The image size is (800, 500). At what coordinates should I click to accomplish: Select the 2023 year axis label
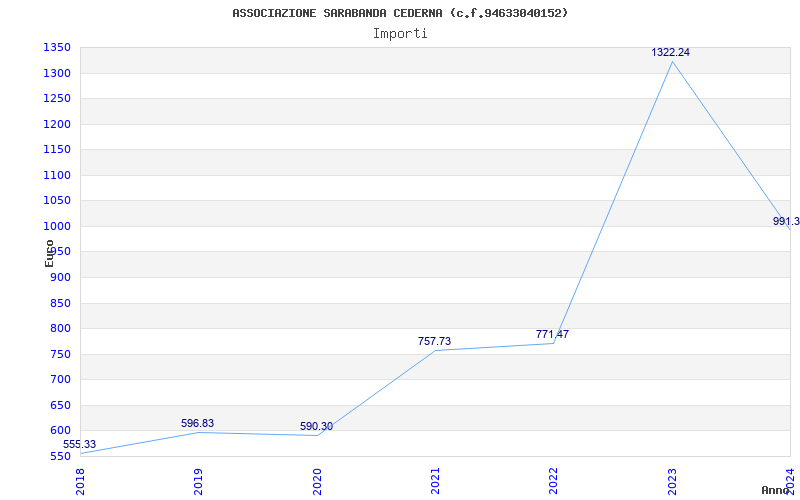click(x=673, y=481)
